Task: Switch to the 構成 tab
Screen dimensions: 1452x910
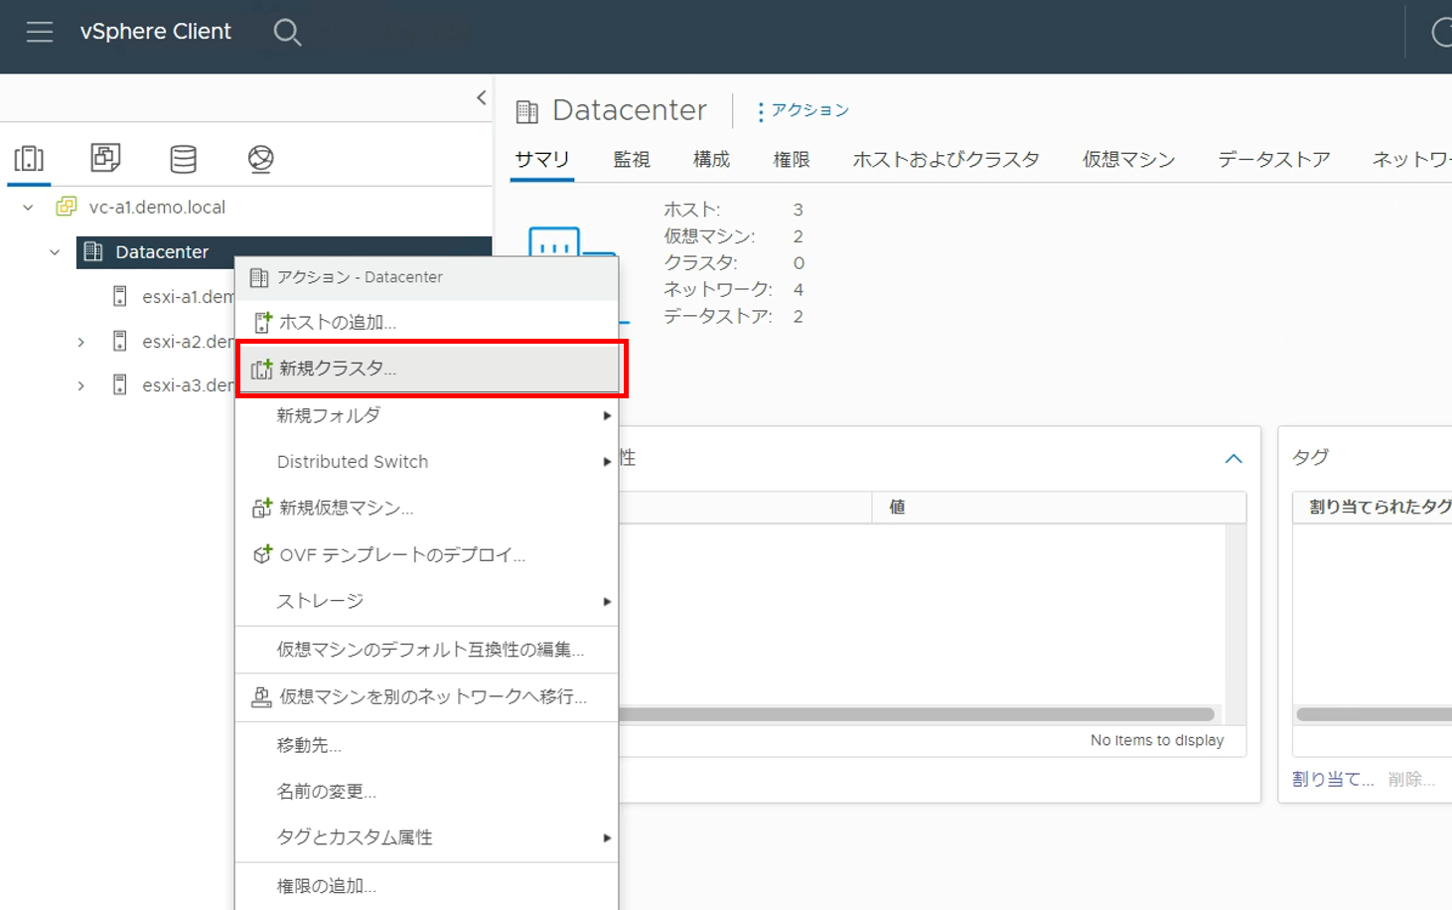Action: [x=711, y=159]
